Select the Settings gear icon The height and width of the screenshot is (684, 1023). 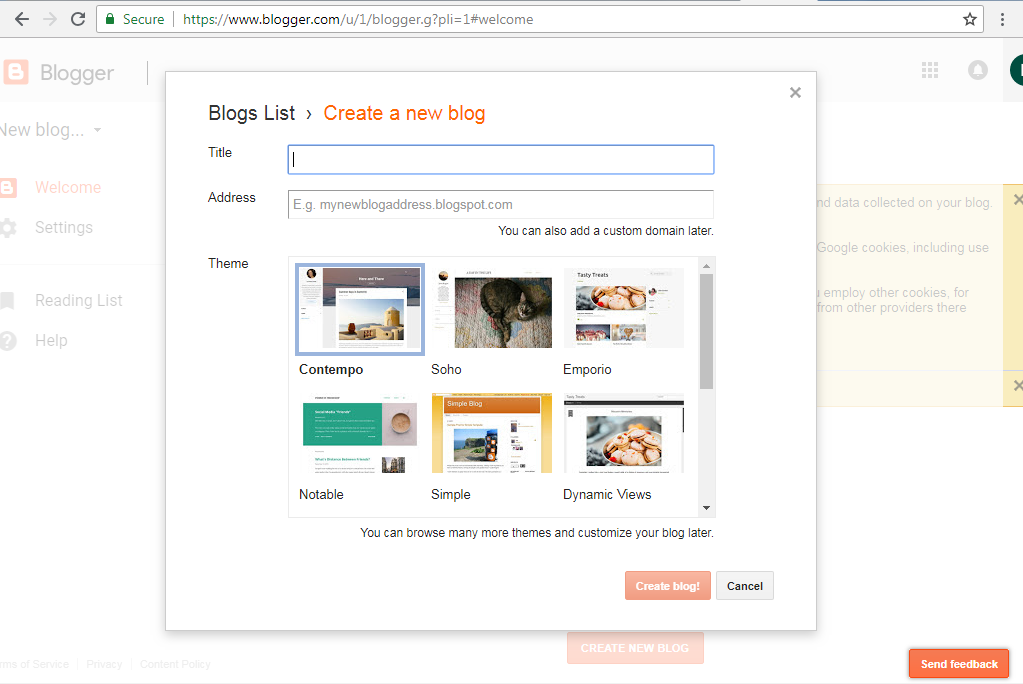(x=8, y=227)
